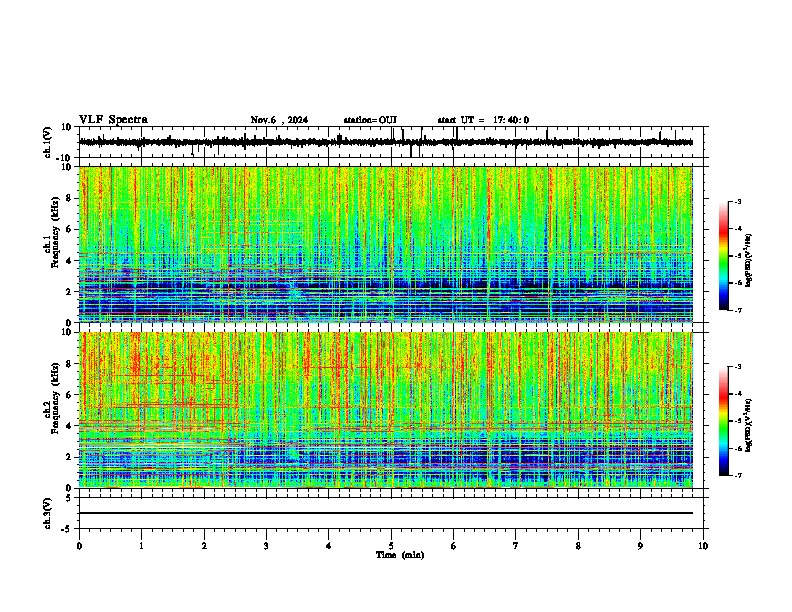Click the 'station=OUJ' label
Viewport: 792px width, 612px height.
[x=370, y=120]
